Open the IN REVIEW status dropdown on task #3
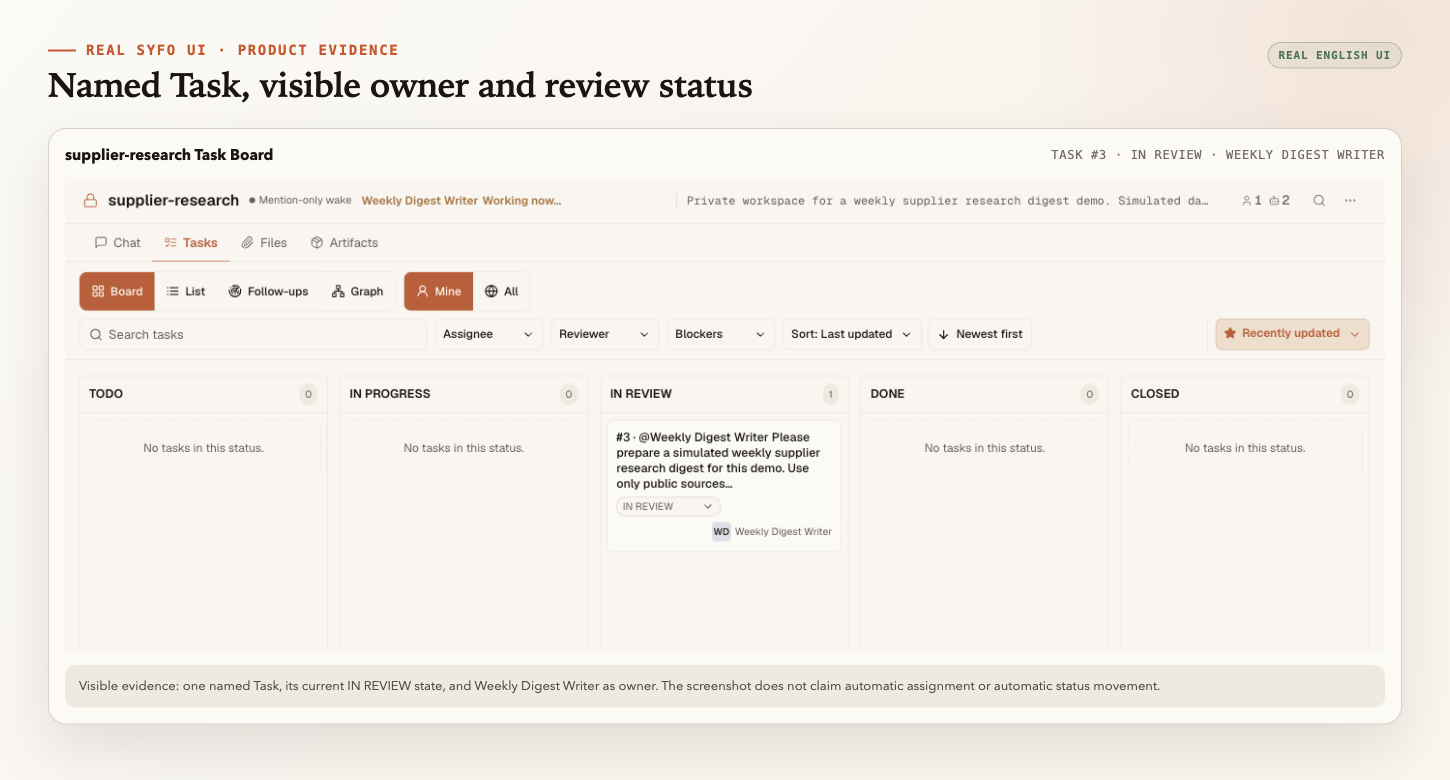This screenshot has height=780, width=1450. pyautogui.click(x=668, y=506)
